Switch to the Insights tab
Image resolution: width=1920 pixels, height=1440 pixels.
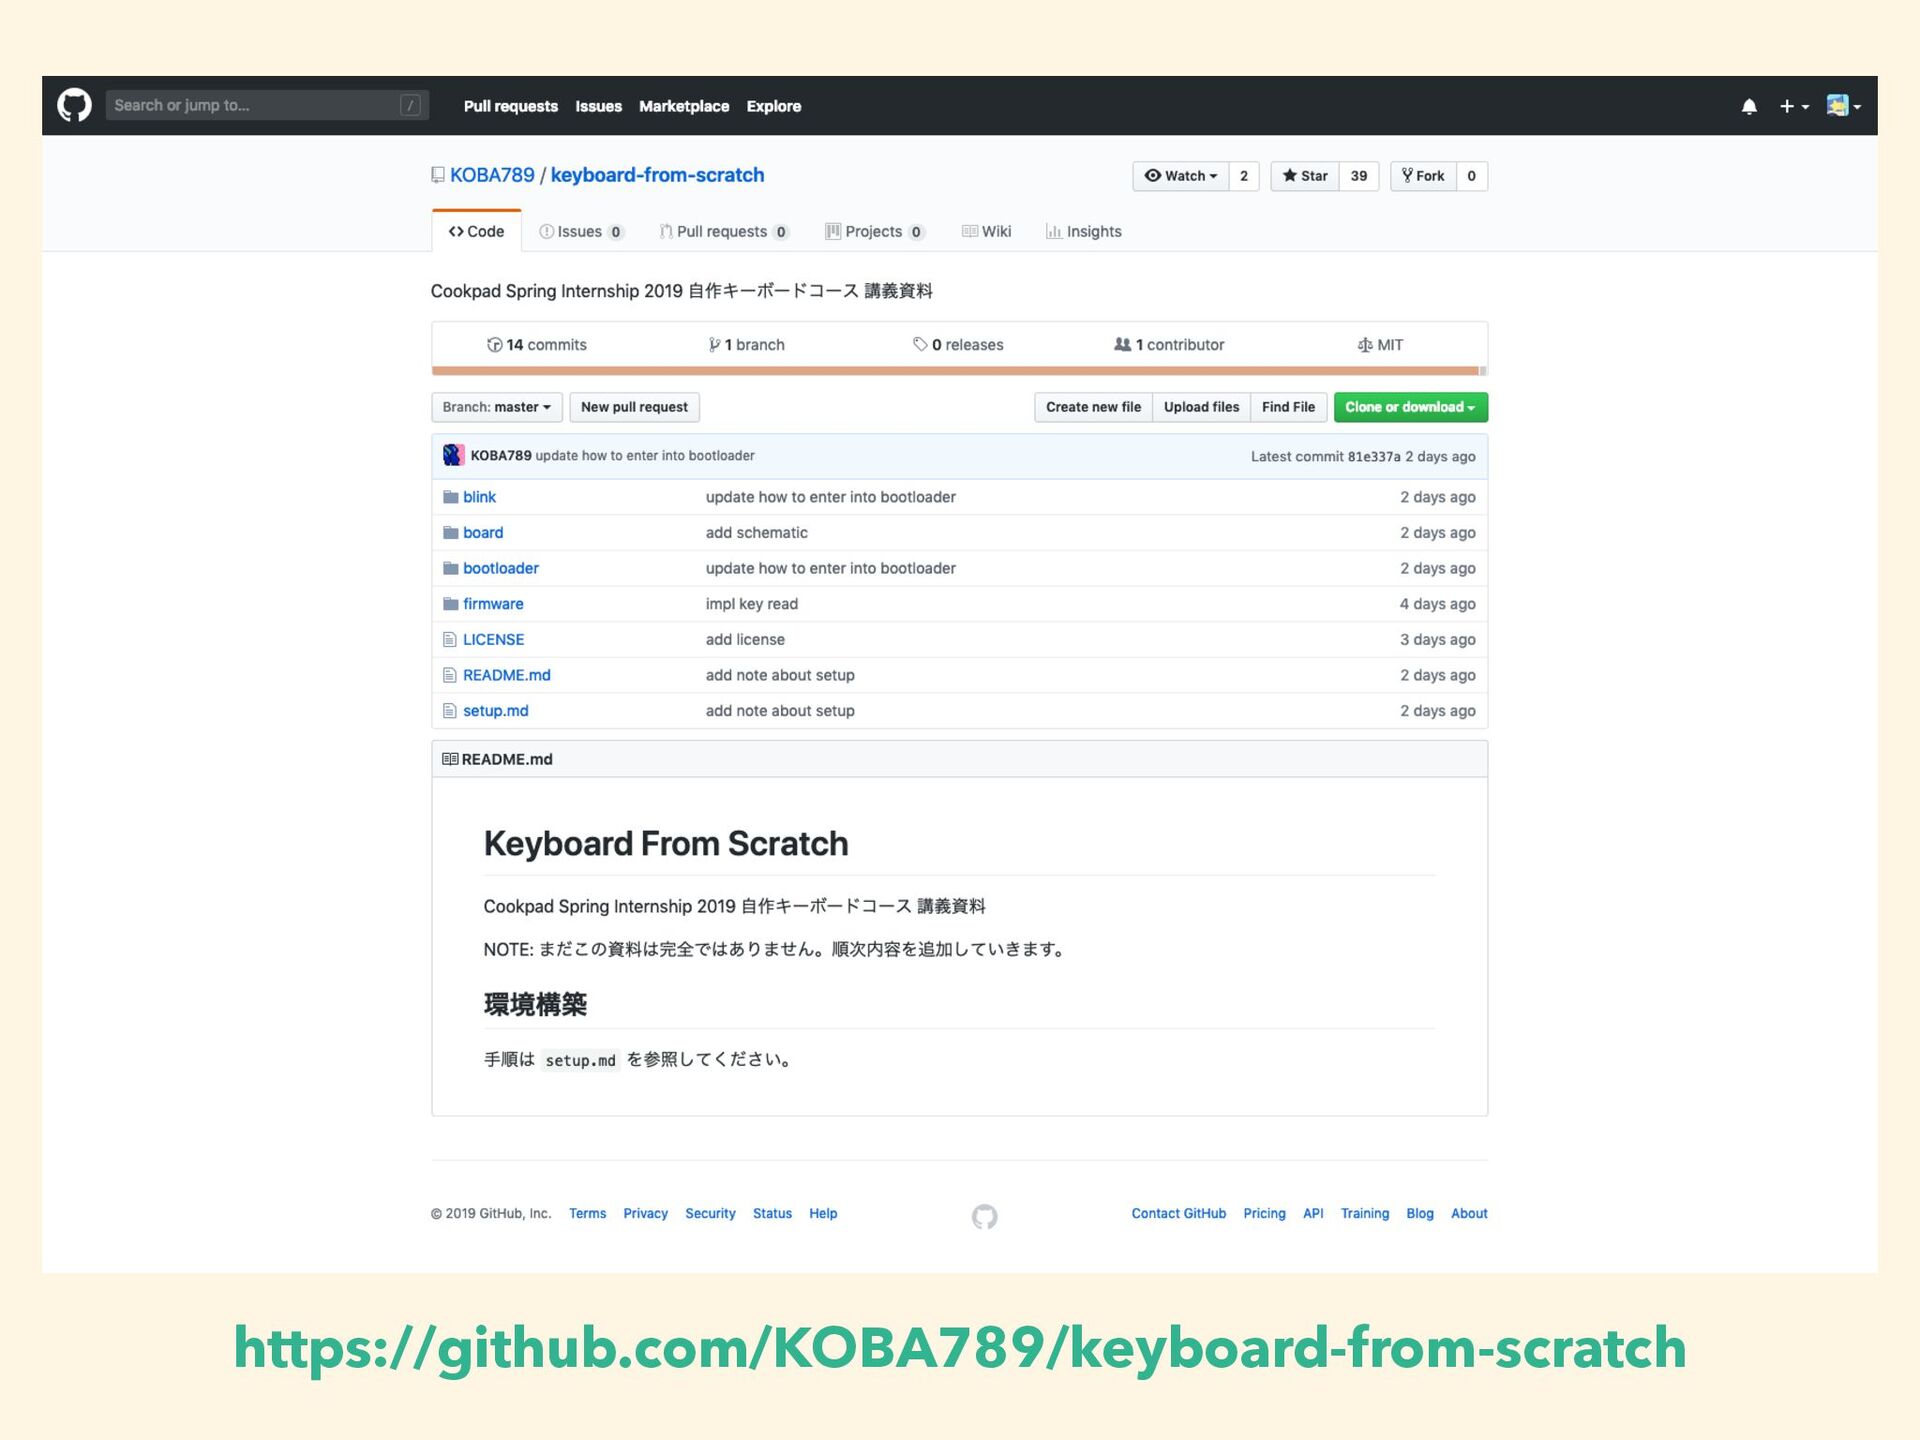(1084, 231)
